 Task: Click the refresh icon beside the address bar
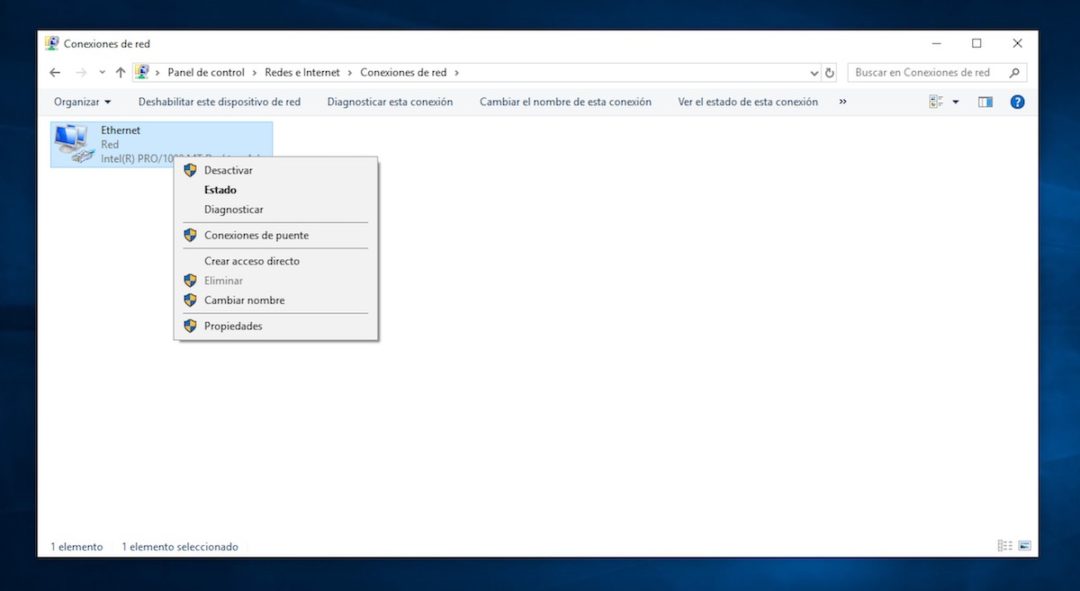(830, 72)
